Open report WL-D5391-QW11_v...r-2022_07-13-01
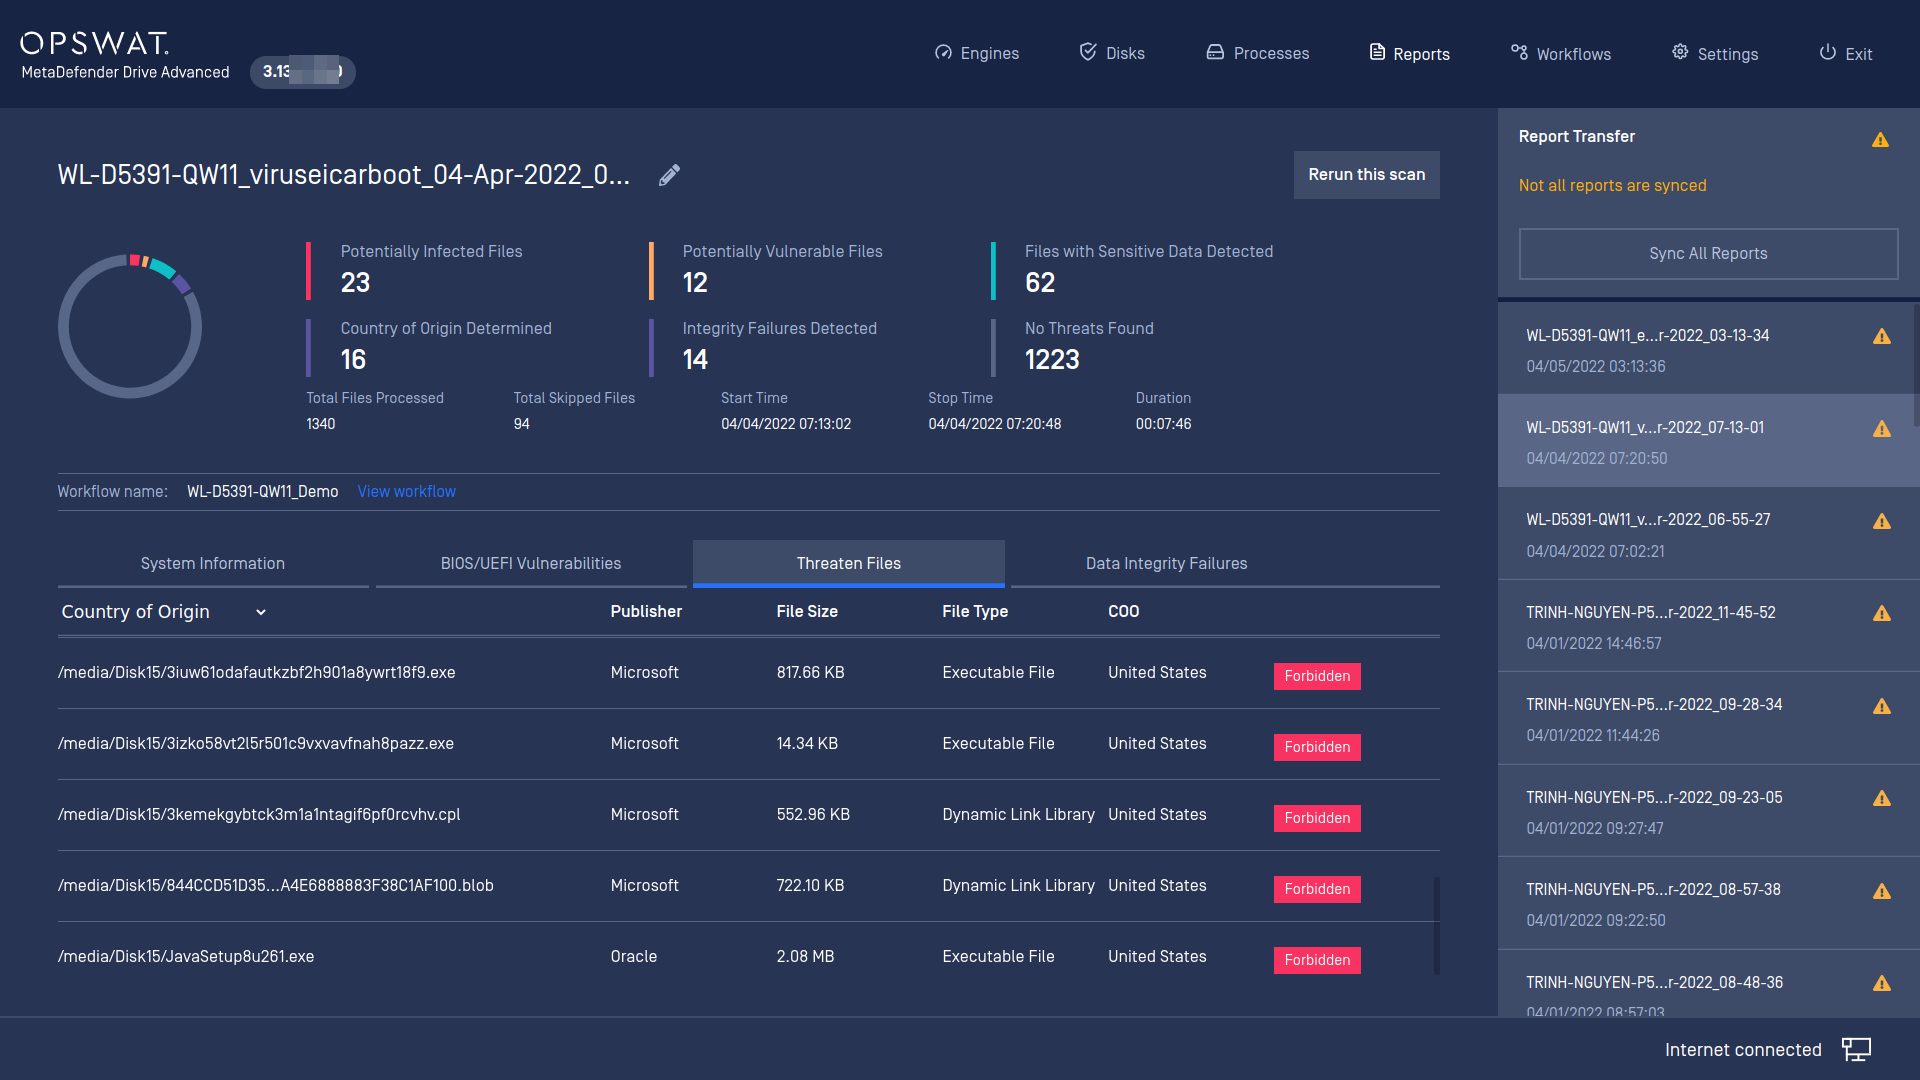1920x1080 pixels. coord(1706,442)
